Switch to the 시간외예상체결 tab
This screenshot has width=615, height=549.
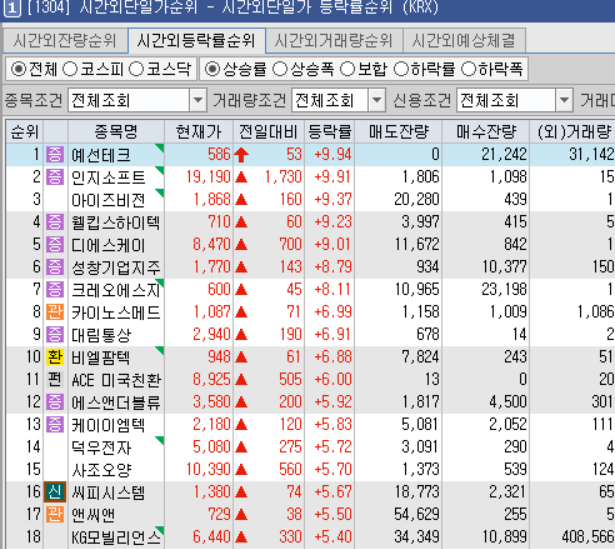[464, 40]
